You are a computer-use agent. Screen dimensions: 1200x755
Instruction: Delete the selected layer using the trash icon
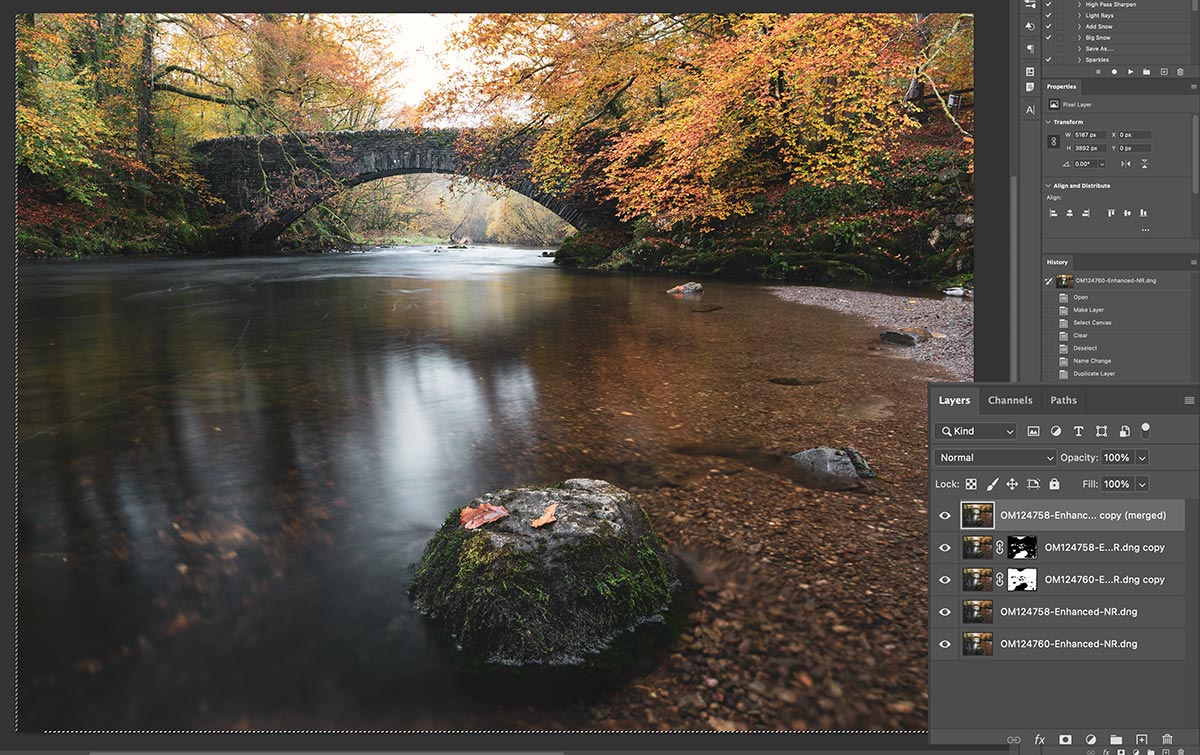(x=1166, y=740)
